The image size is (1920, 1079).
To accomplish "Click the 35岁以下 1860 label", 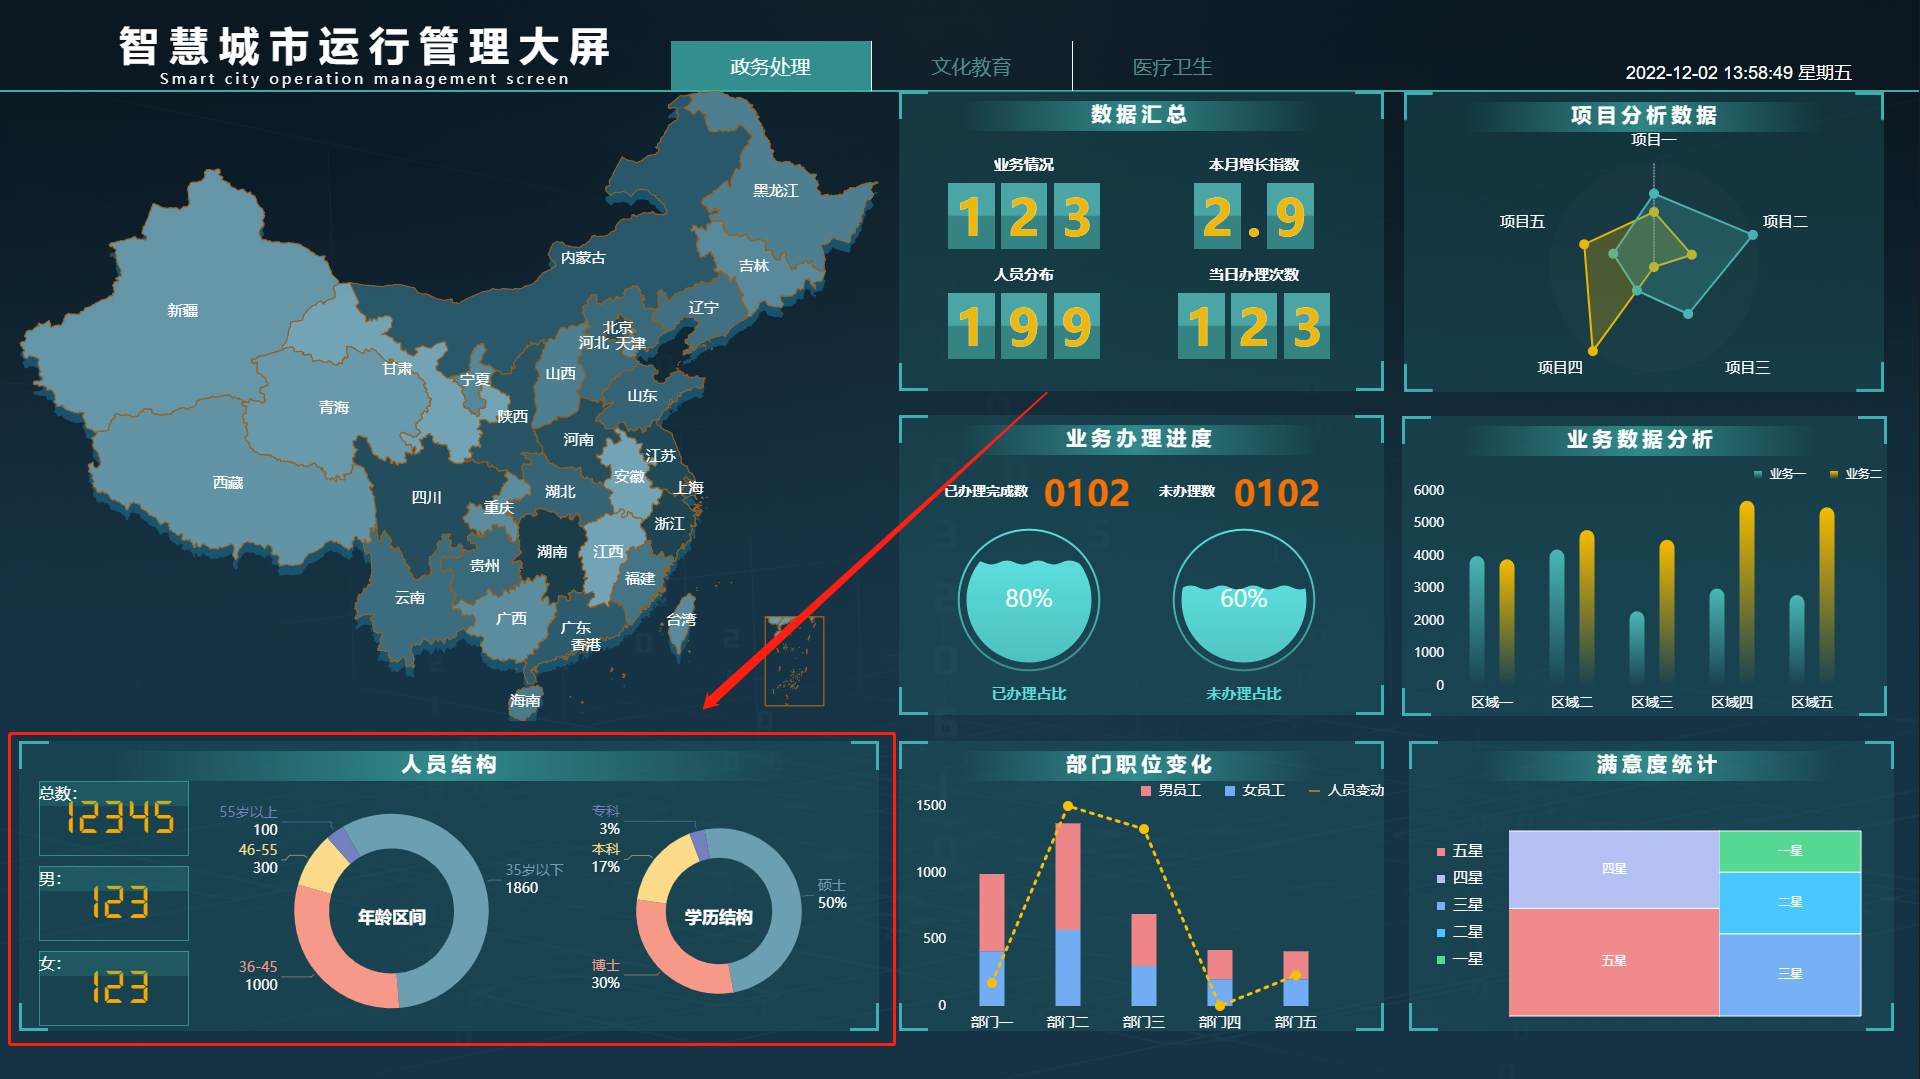I will coord(534,879).
